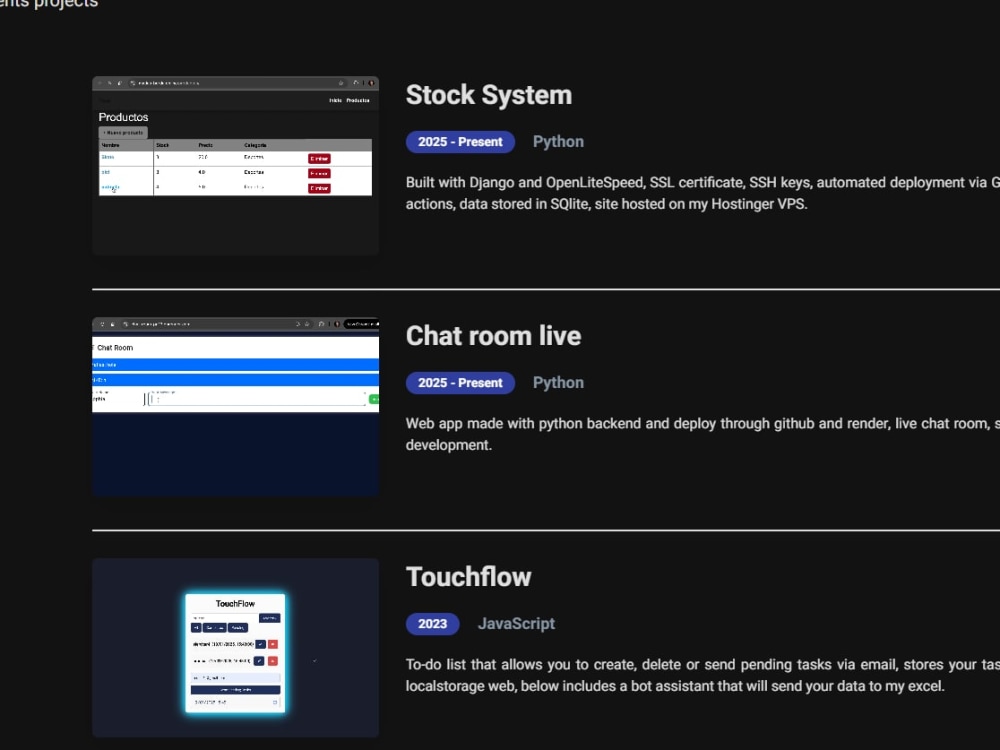Select the 2025 - Present badge under Chat room live
Screen dimensions: 1000x750
coord(460,383)
